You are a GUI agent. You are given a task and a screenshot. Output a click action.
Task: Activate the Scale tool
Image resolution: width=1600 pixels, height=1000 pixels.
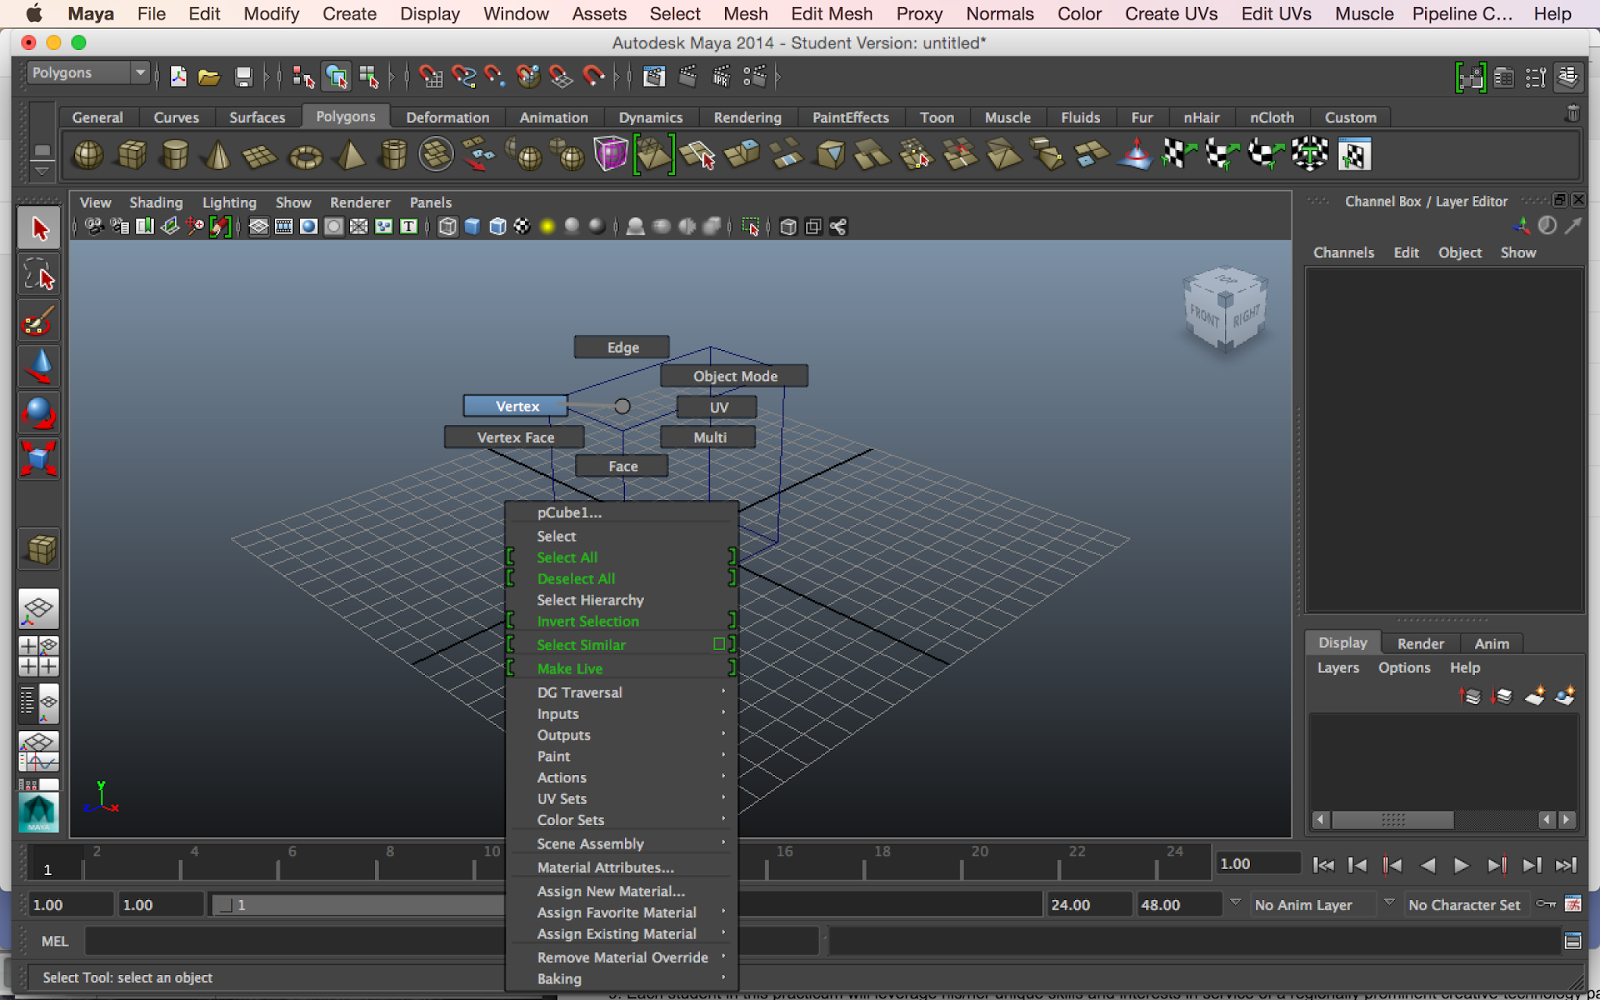coord(39,458)
